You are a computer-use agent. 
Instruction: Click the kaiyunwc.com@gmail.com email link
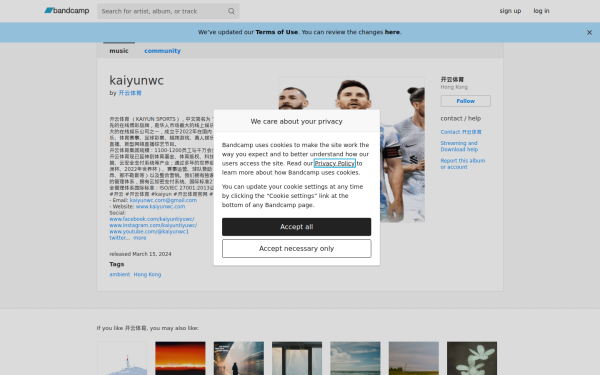point(163,200)
